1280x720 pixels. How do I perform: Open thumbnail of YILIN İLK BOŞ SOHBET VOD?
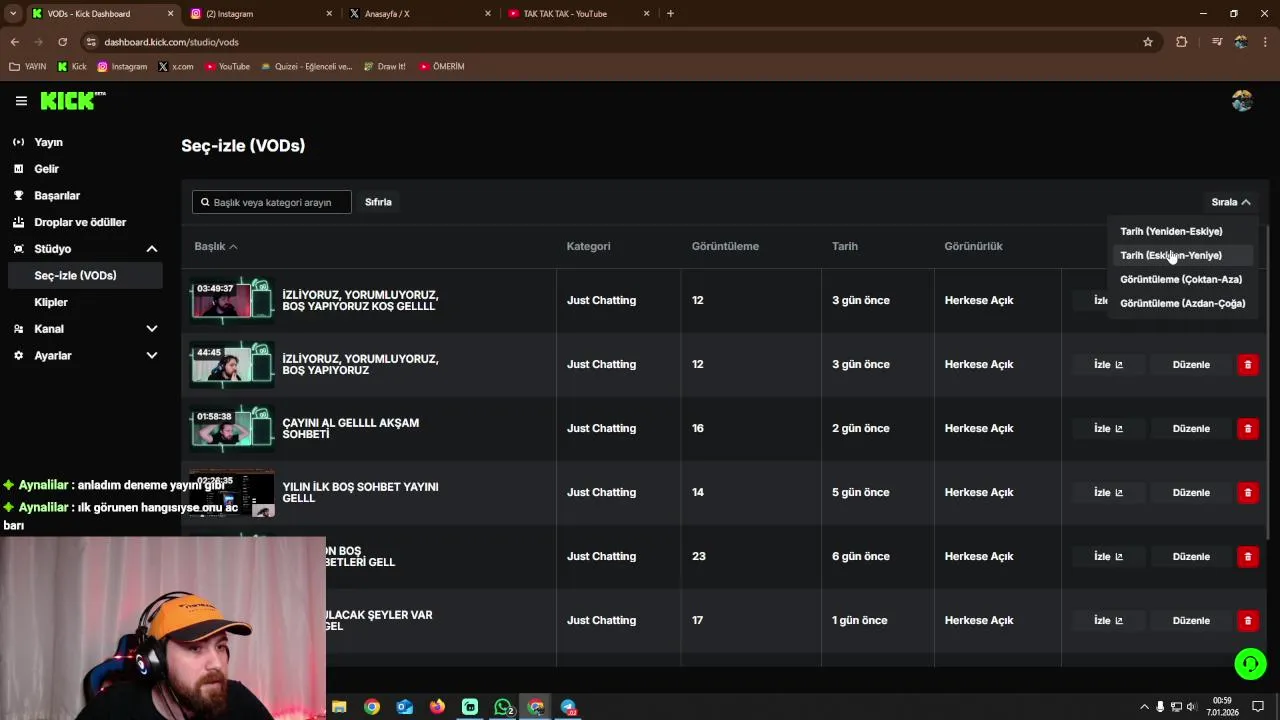(232, 492)
